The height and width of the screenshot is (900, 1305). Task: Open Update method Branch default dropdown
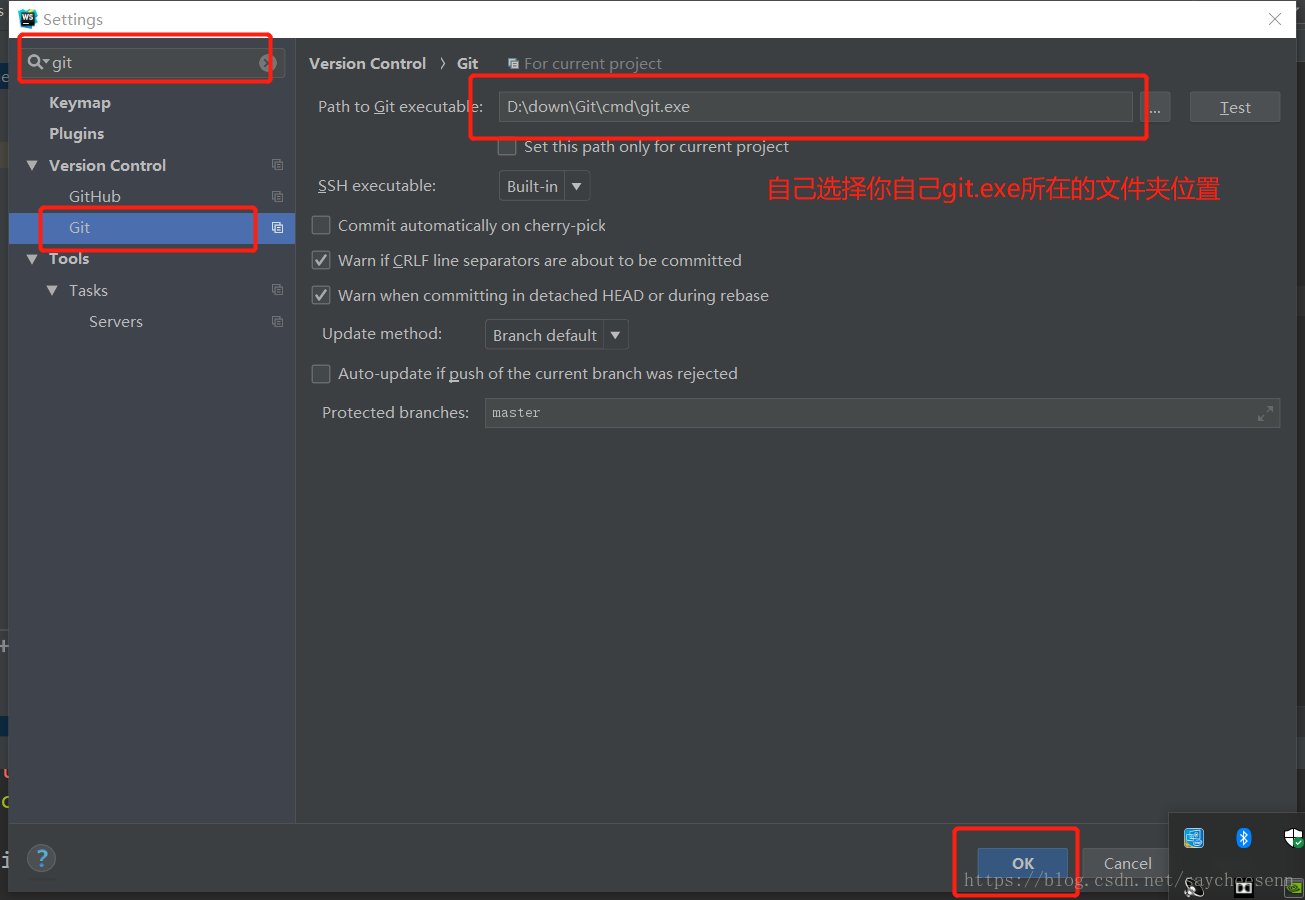click(x=557, y=335)
